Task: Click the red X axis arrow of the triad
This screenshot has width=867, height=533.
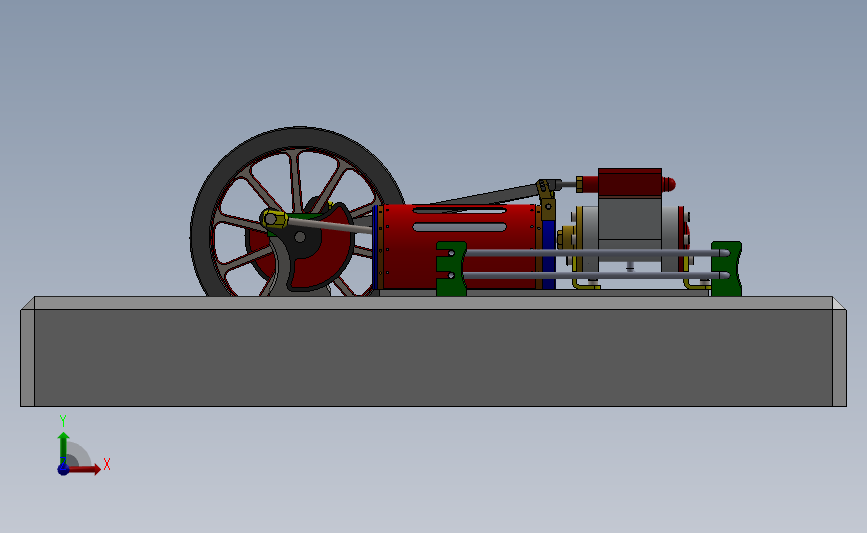Action: (x=84, y=469)
